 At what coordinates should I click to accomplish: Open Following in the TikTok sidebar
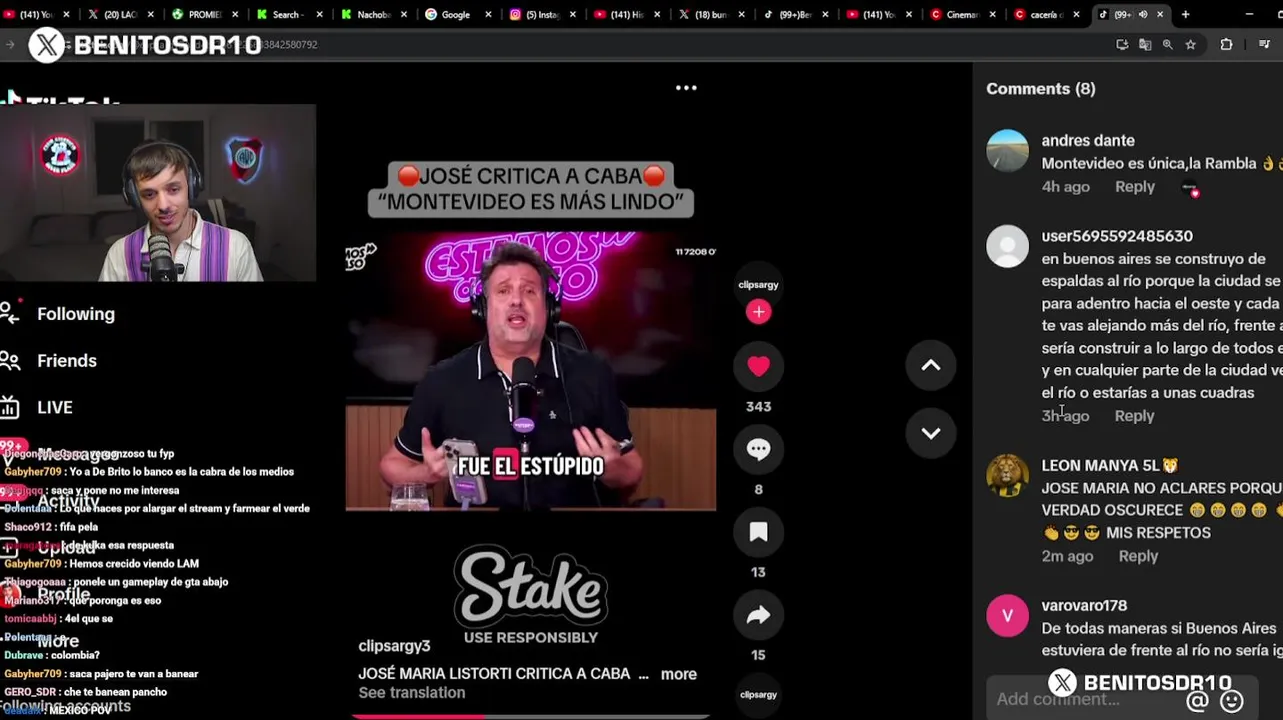click(x=76, y=314)
